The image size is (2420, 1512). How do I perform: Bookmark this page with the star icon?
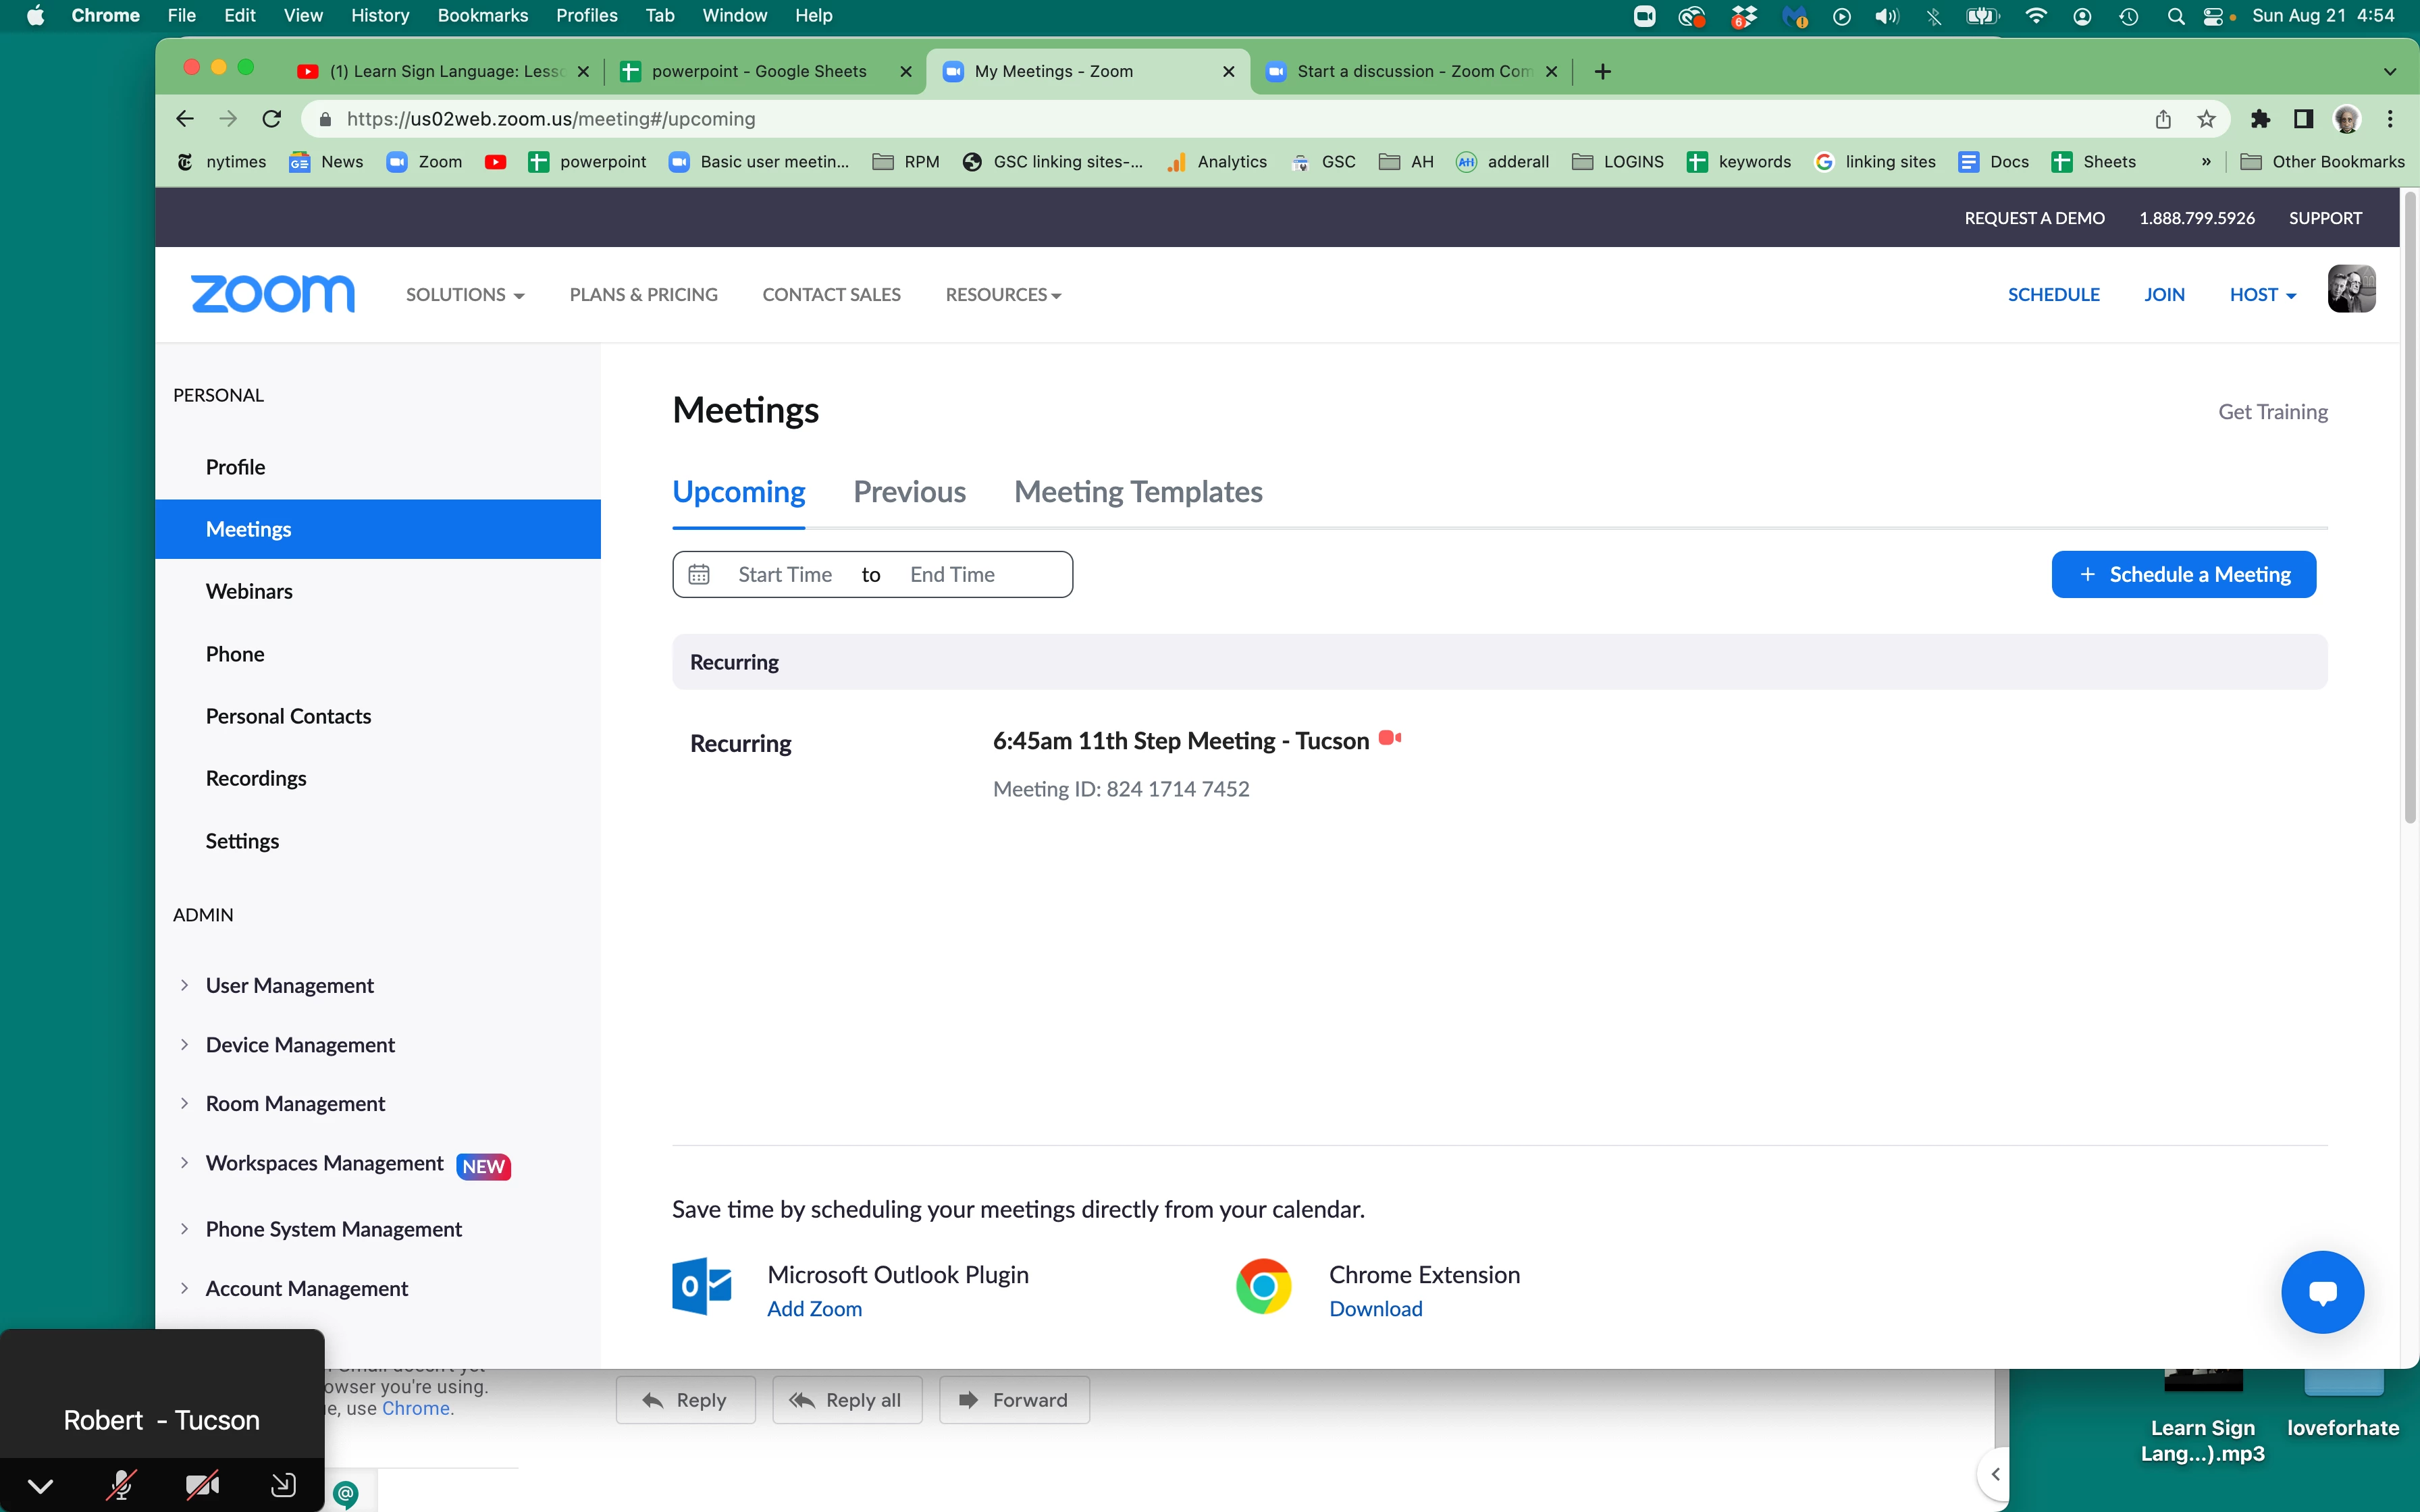click(x=2206, y=119)
